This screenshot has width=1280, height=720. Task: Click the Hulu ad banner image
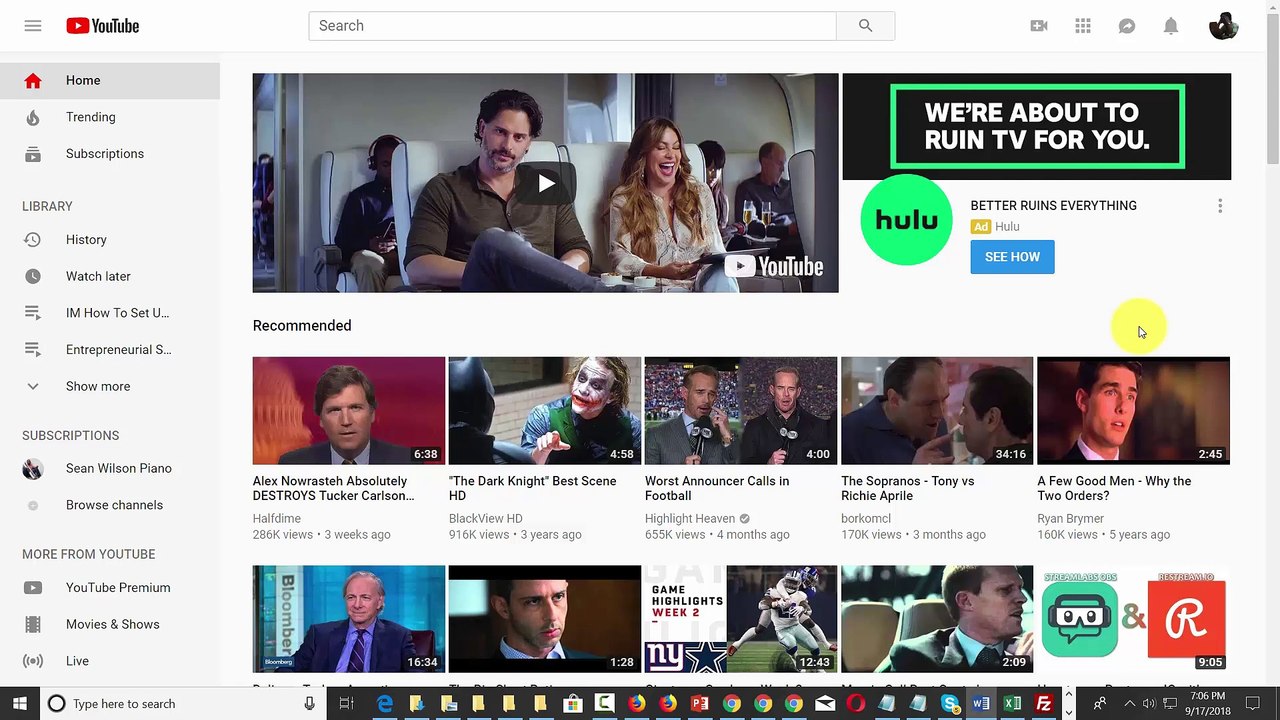pyautogui.click(x=1037, y=126)
